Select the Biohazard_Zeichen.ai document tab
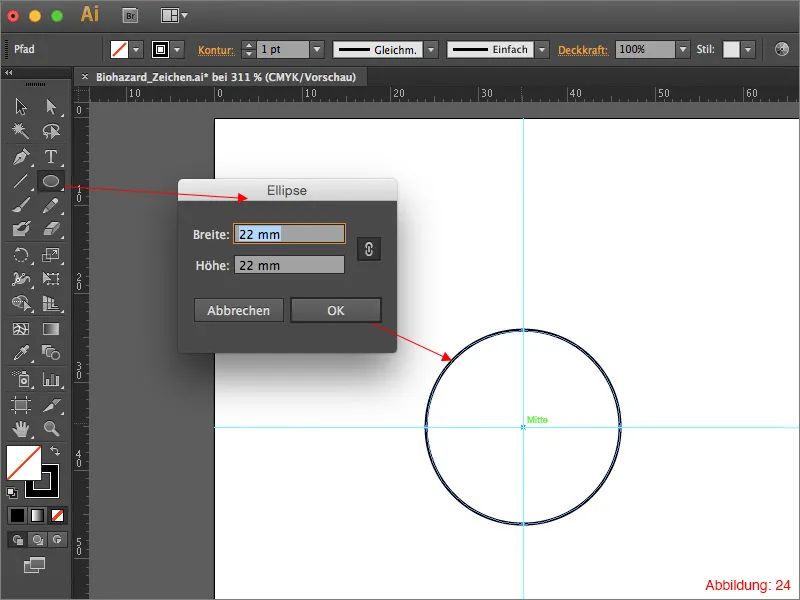The height and width of the screenshot is (600, 800). coord(226,78)
